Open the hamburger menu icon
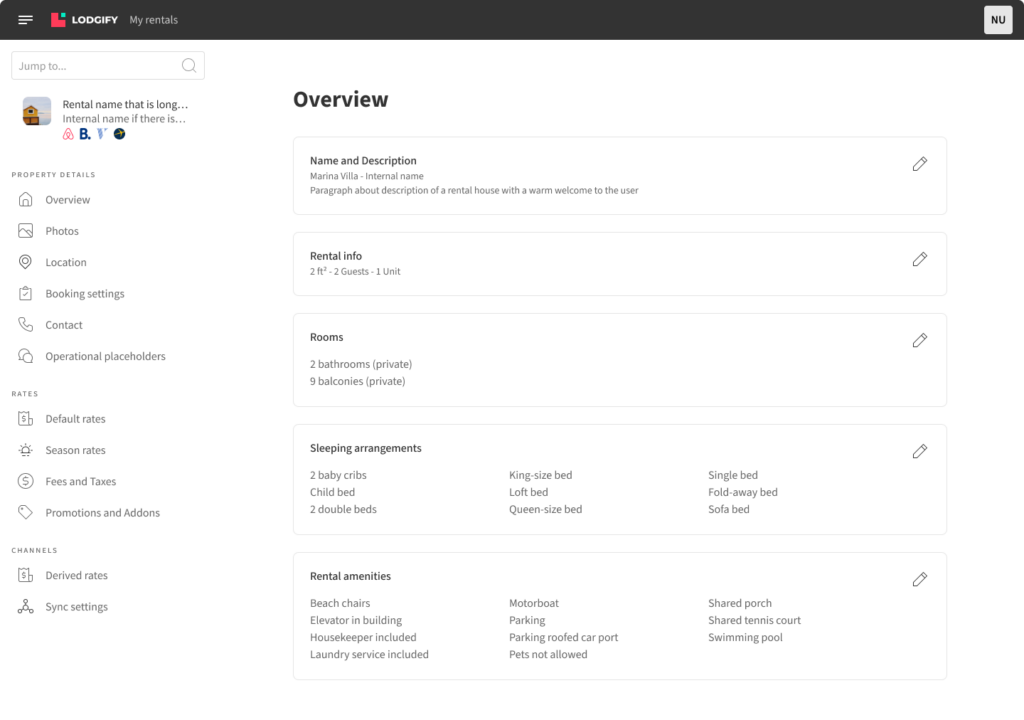 click(x=25, y=20)
